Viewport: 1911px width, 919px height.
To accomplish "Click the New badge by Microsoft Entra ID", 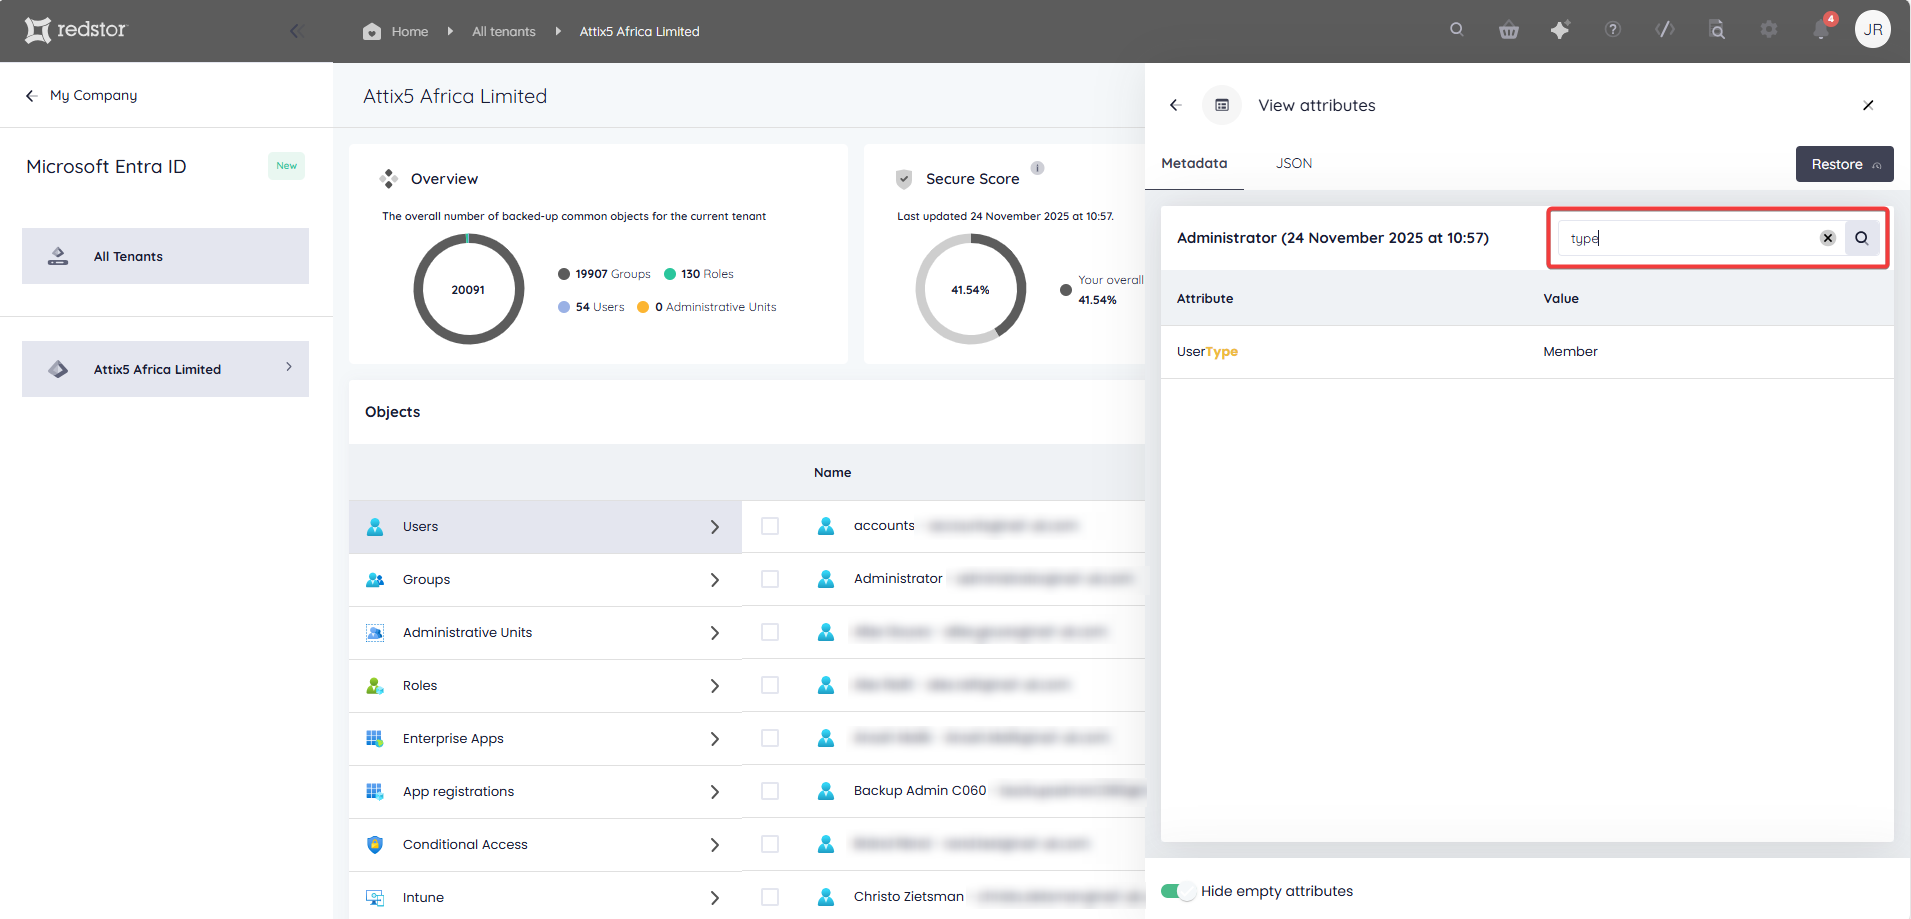I will (x=287, y=166).
